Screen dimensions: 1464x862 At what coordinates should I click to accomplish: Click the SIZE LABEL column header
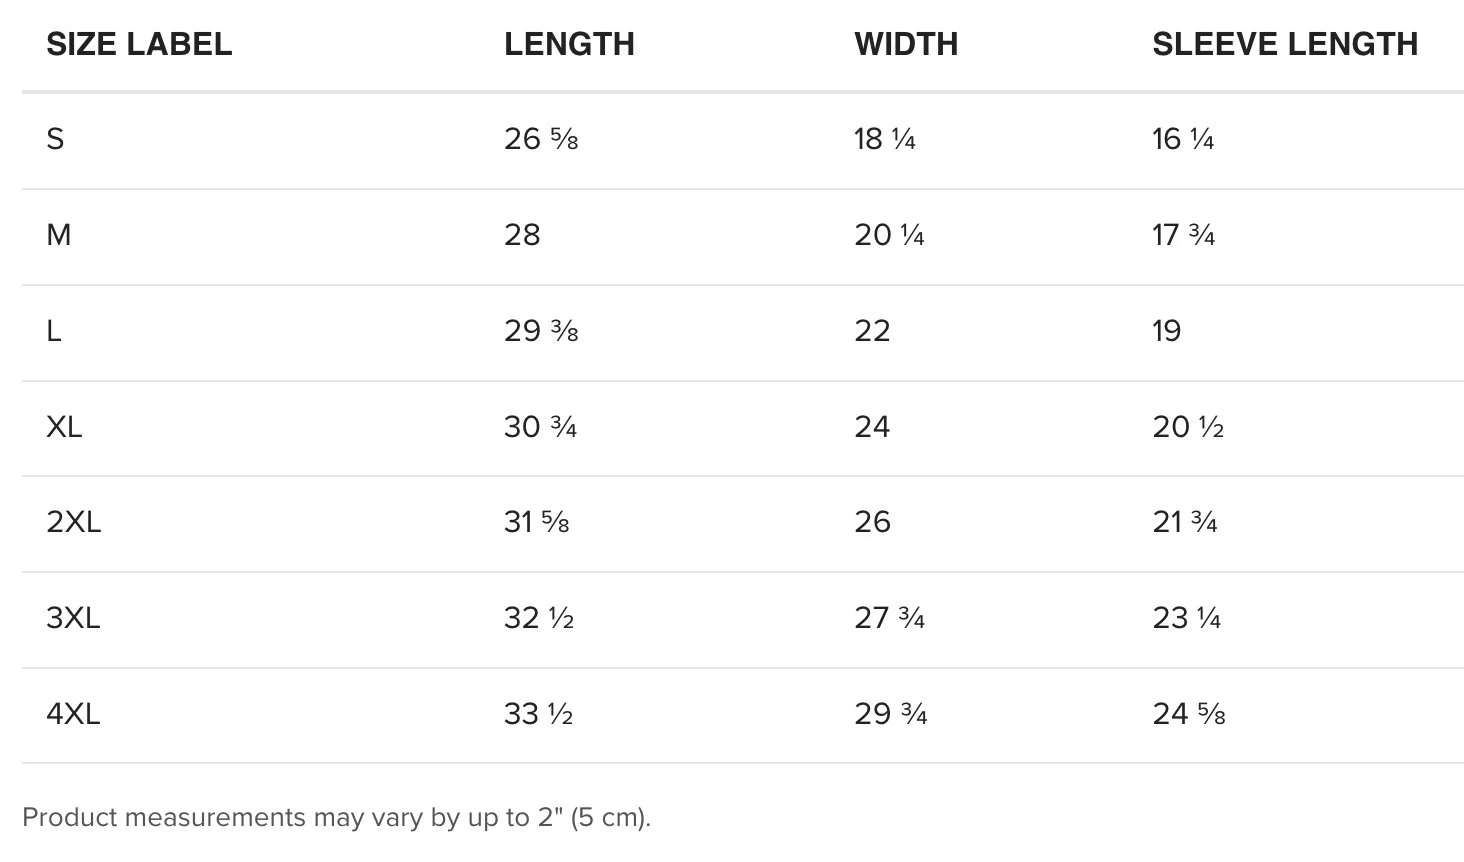point(139,44)
